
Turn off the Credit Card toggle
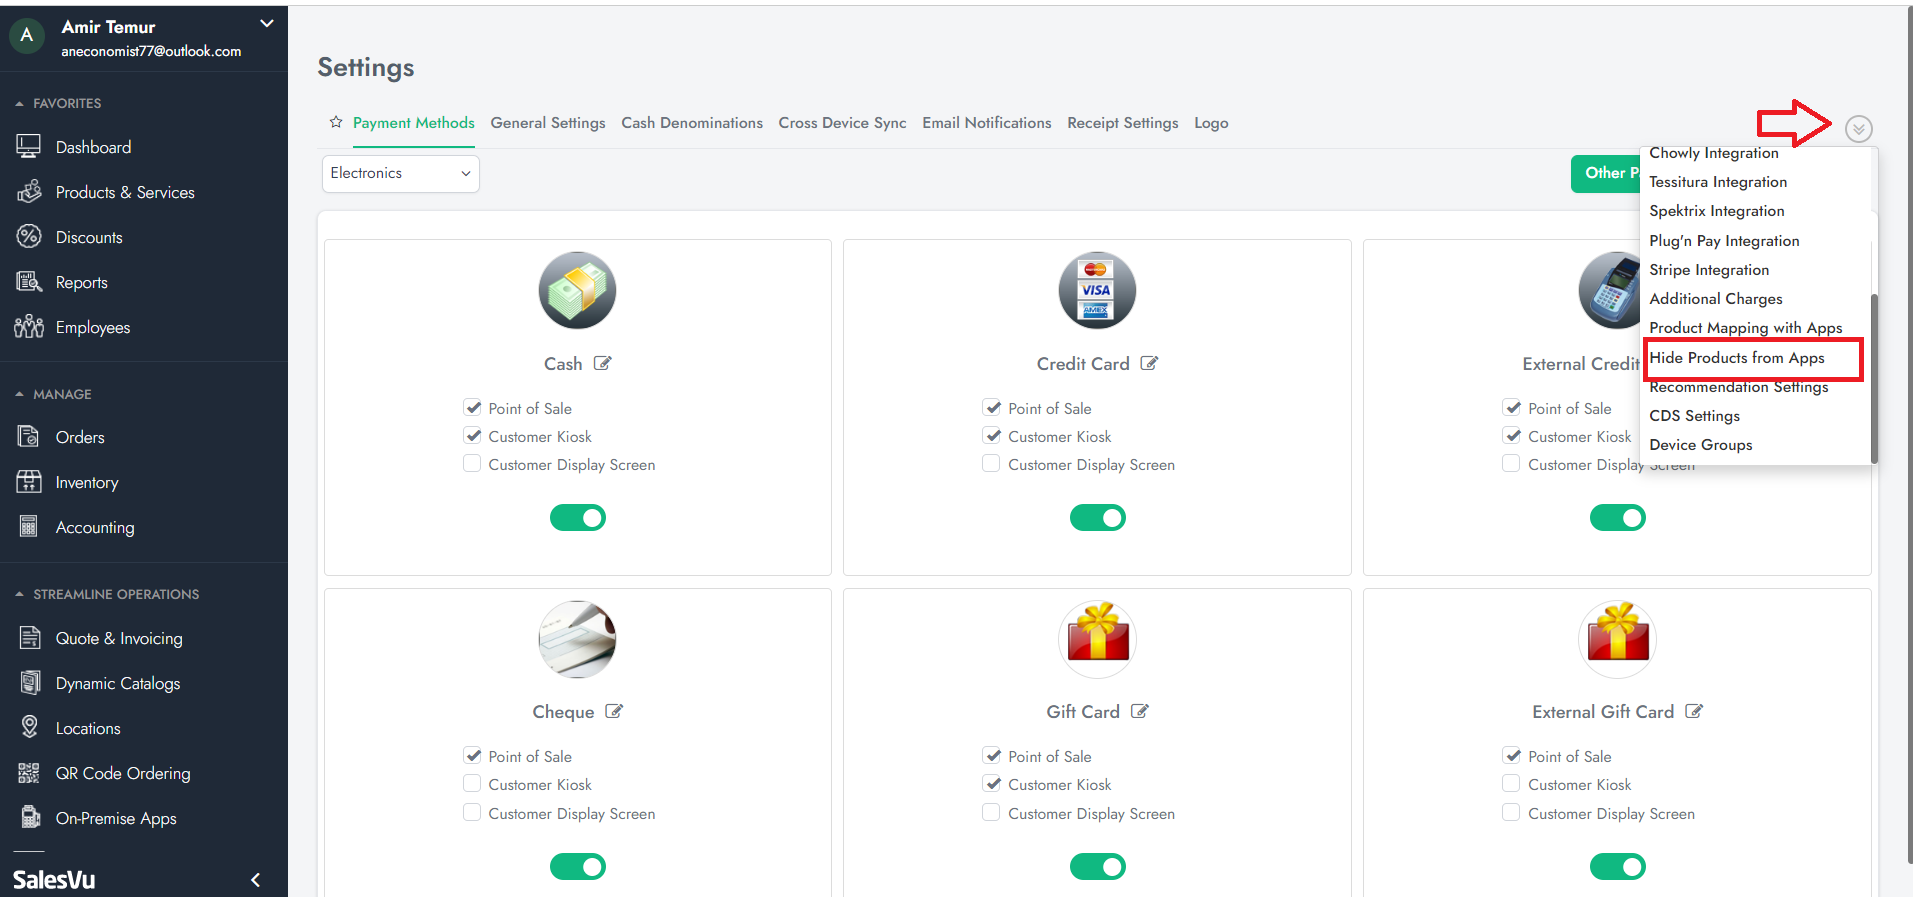pos(1097,517)
